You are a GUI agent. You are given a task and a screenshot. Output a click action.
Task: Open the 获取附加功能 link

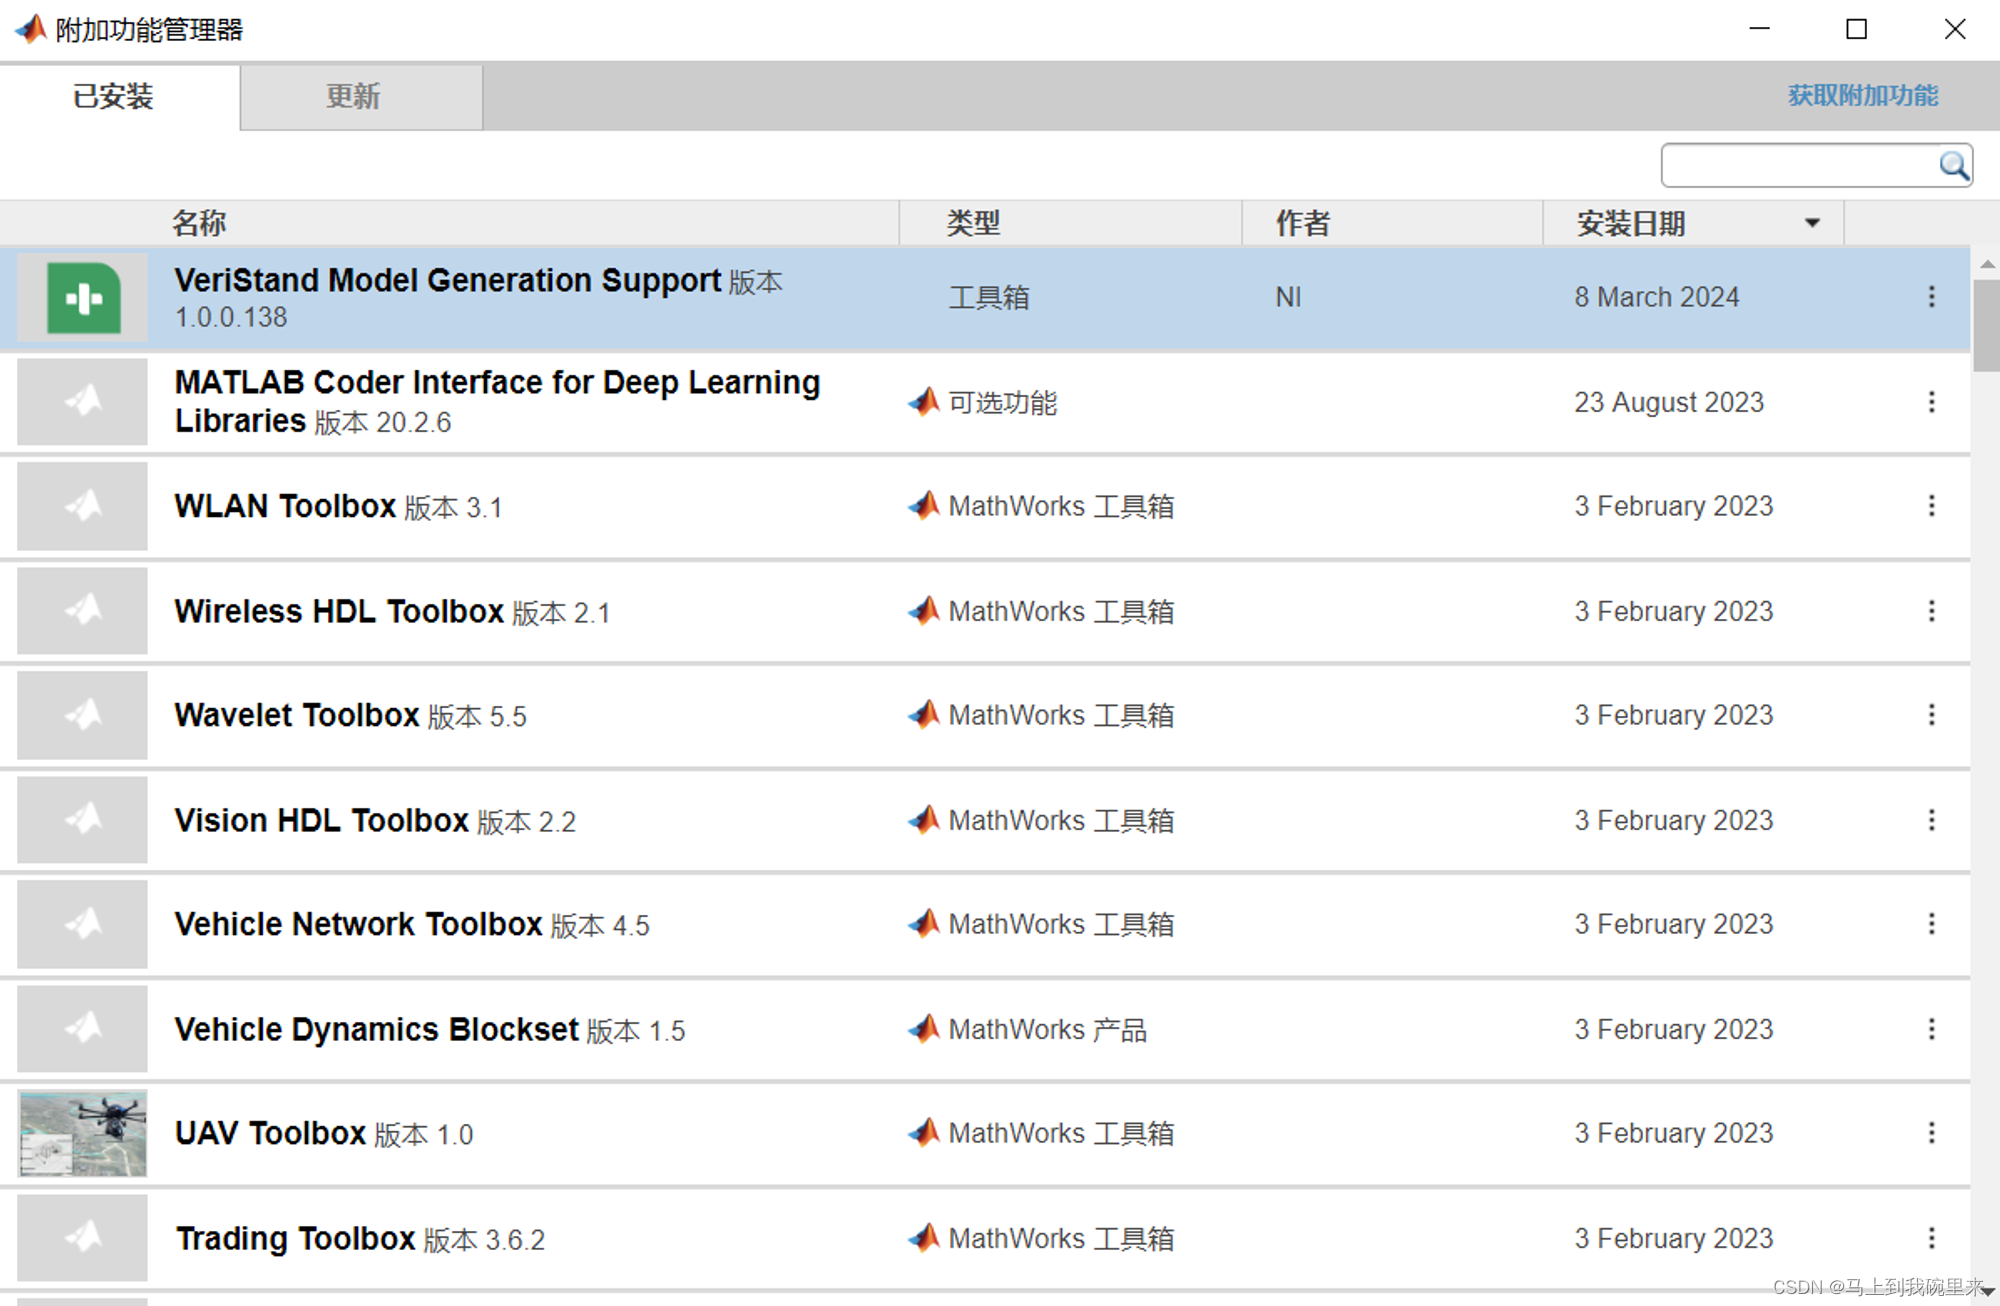[x=1863, y=96]
